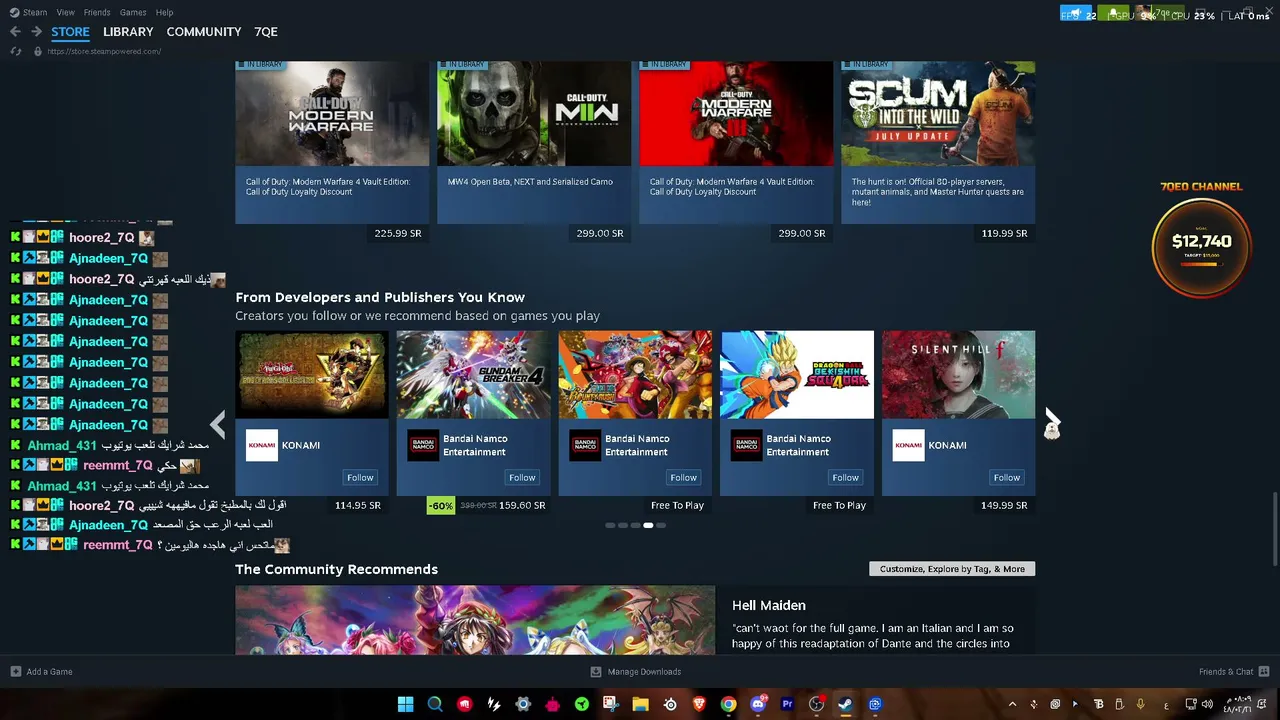
Task: Follow Bandai Namco on the Dragon Ball card
Action: pos(845,478)
